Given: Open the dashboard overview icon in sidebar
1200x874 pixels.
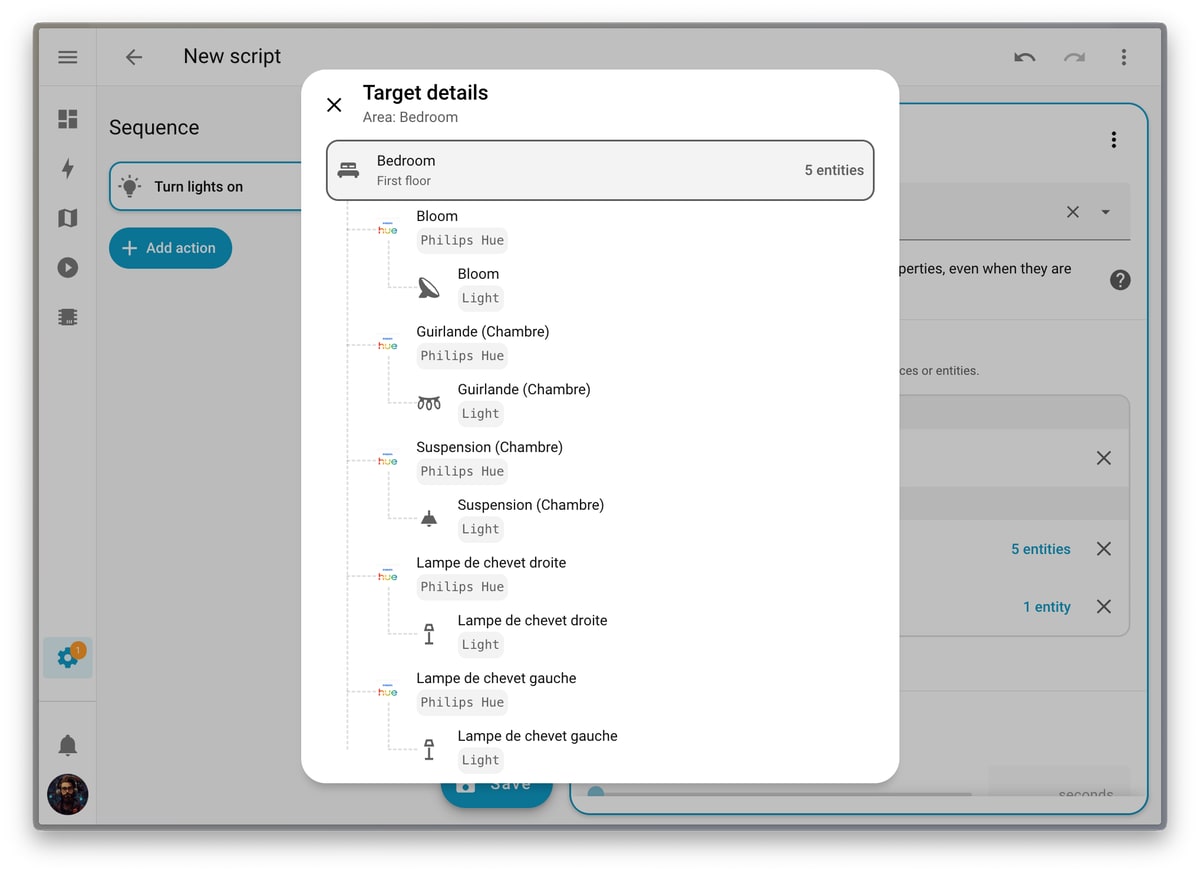Looking at the screenshot, I should pos(68,120).
